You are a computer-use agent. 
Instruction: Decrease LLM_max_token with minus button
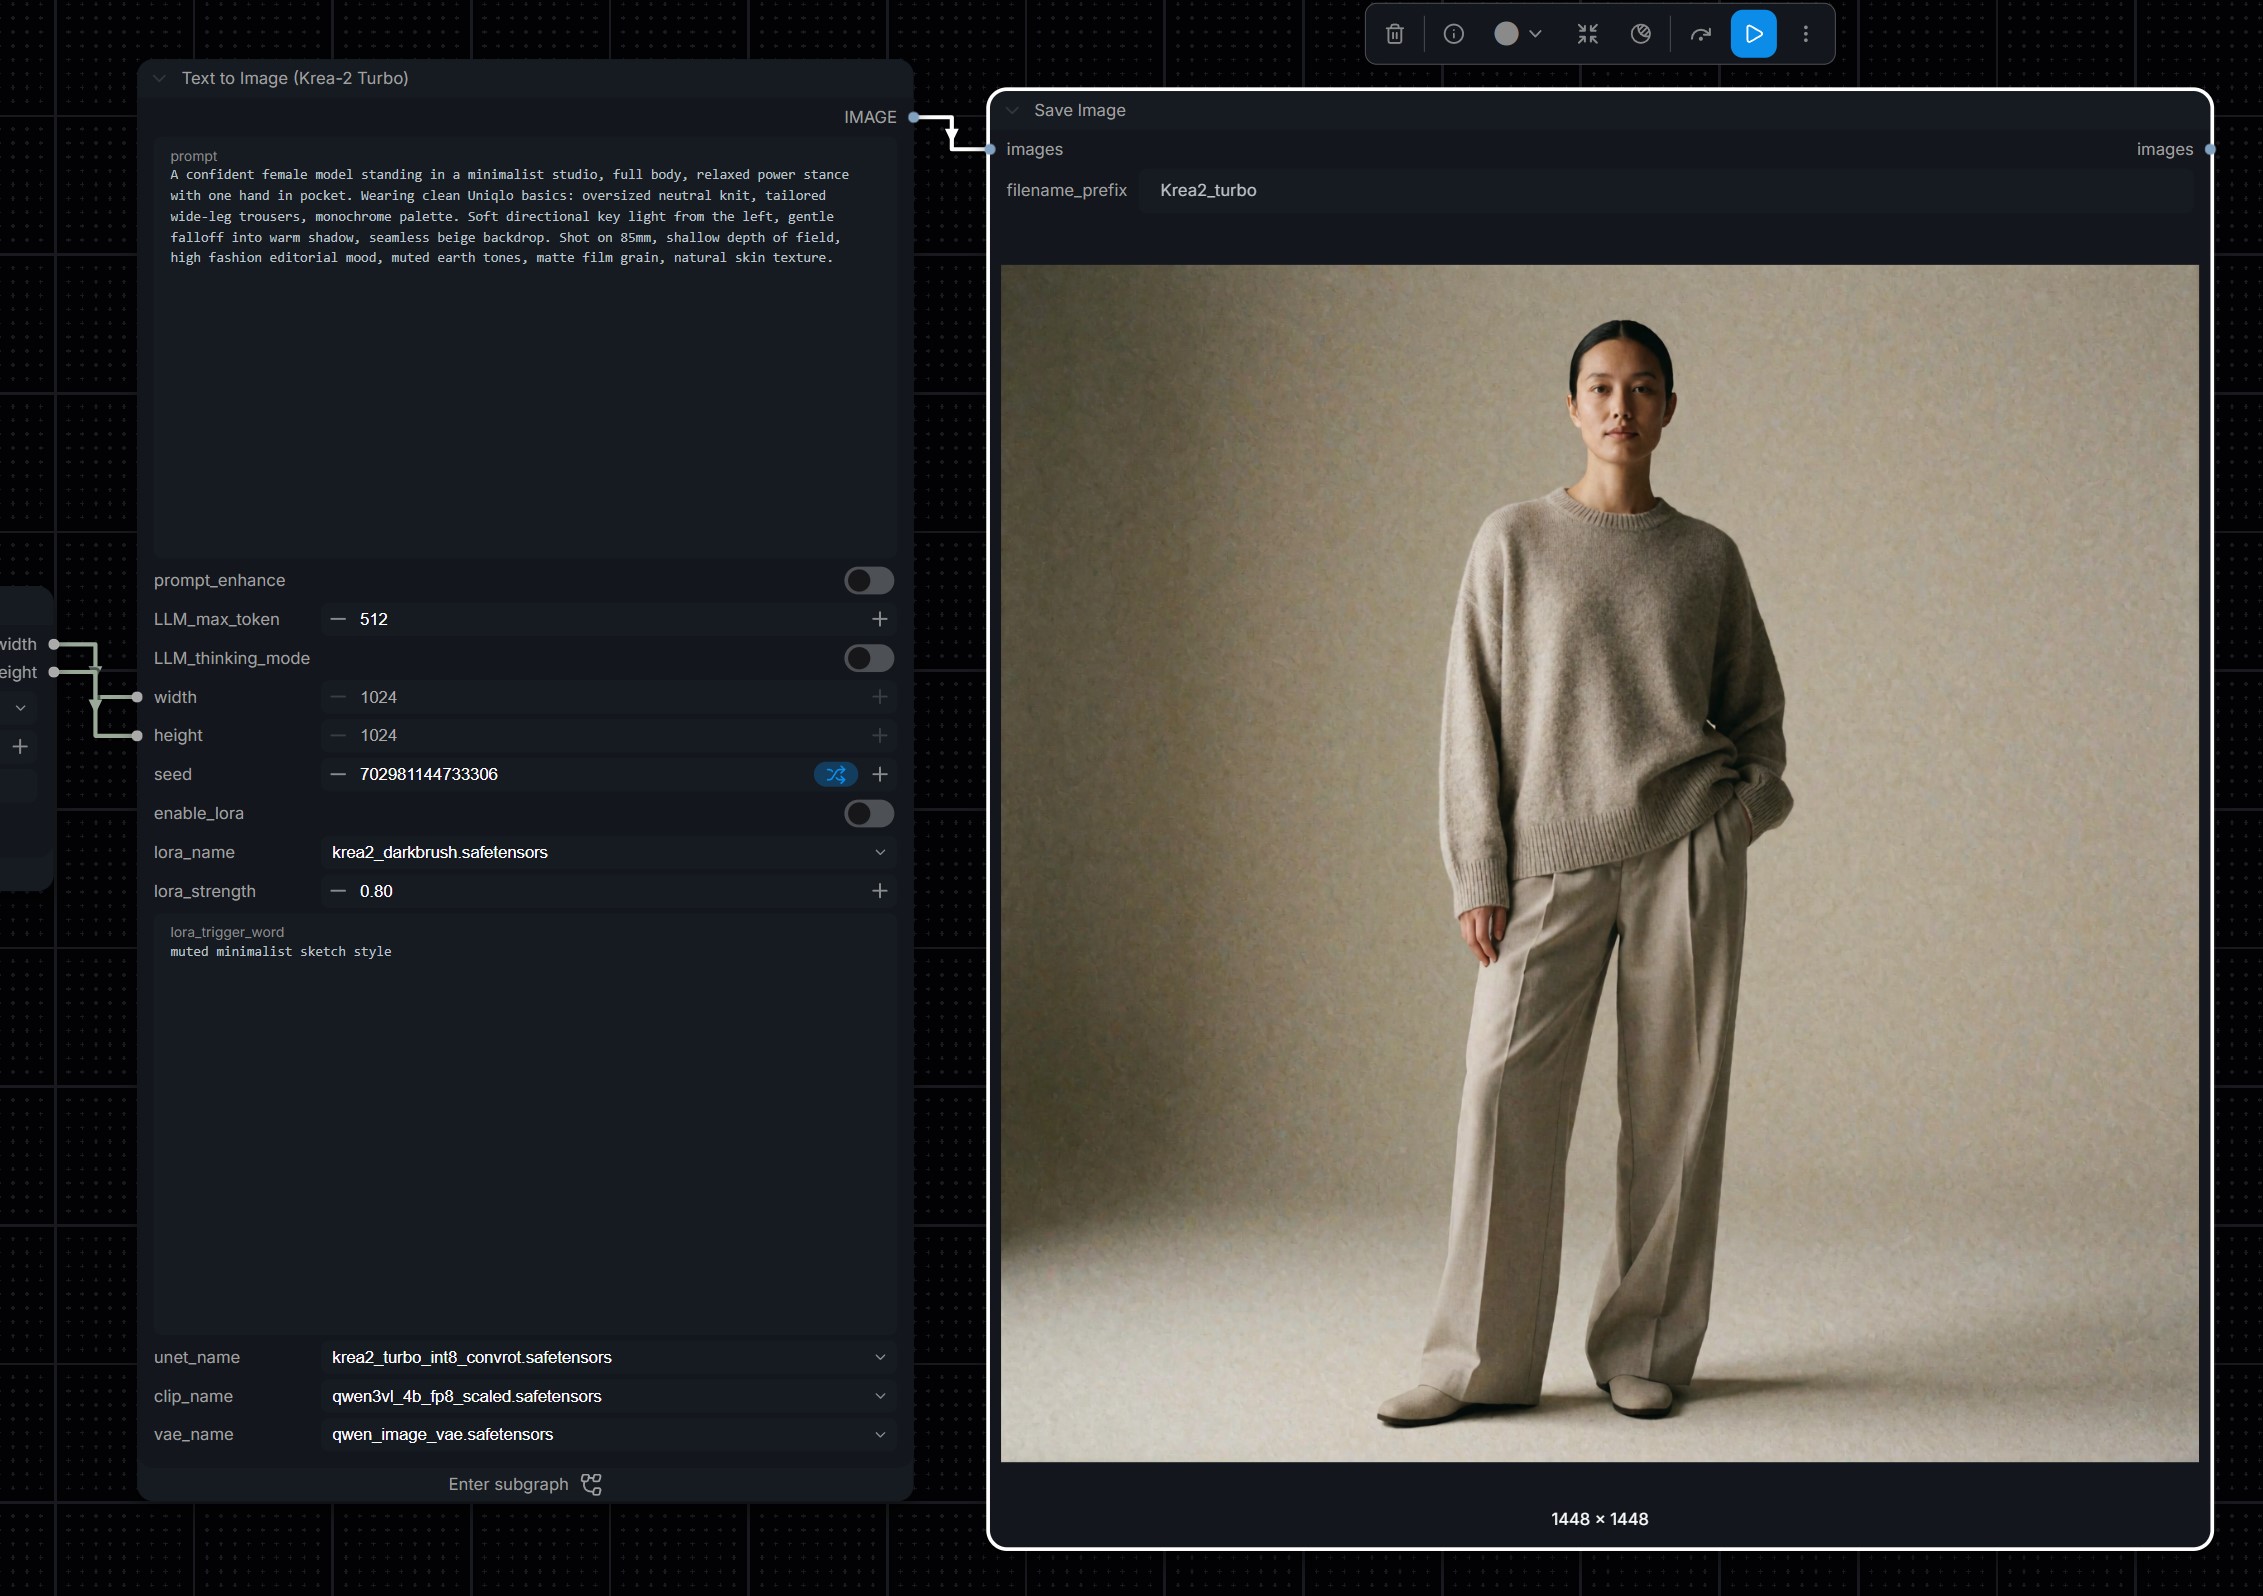(x=338, y=619)
